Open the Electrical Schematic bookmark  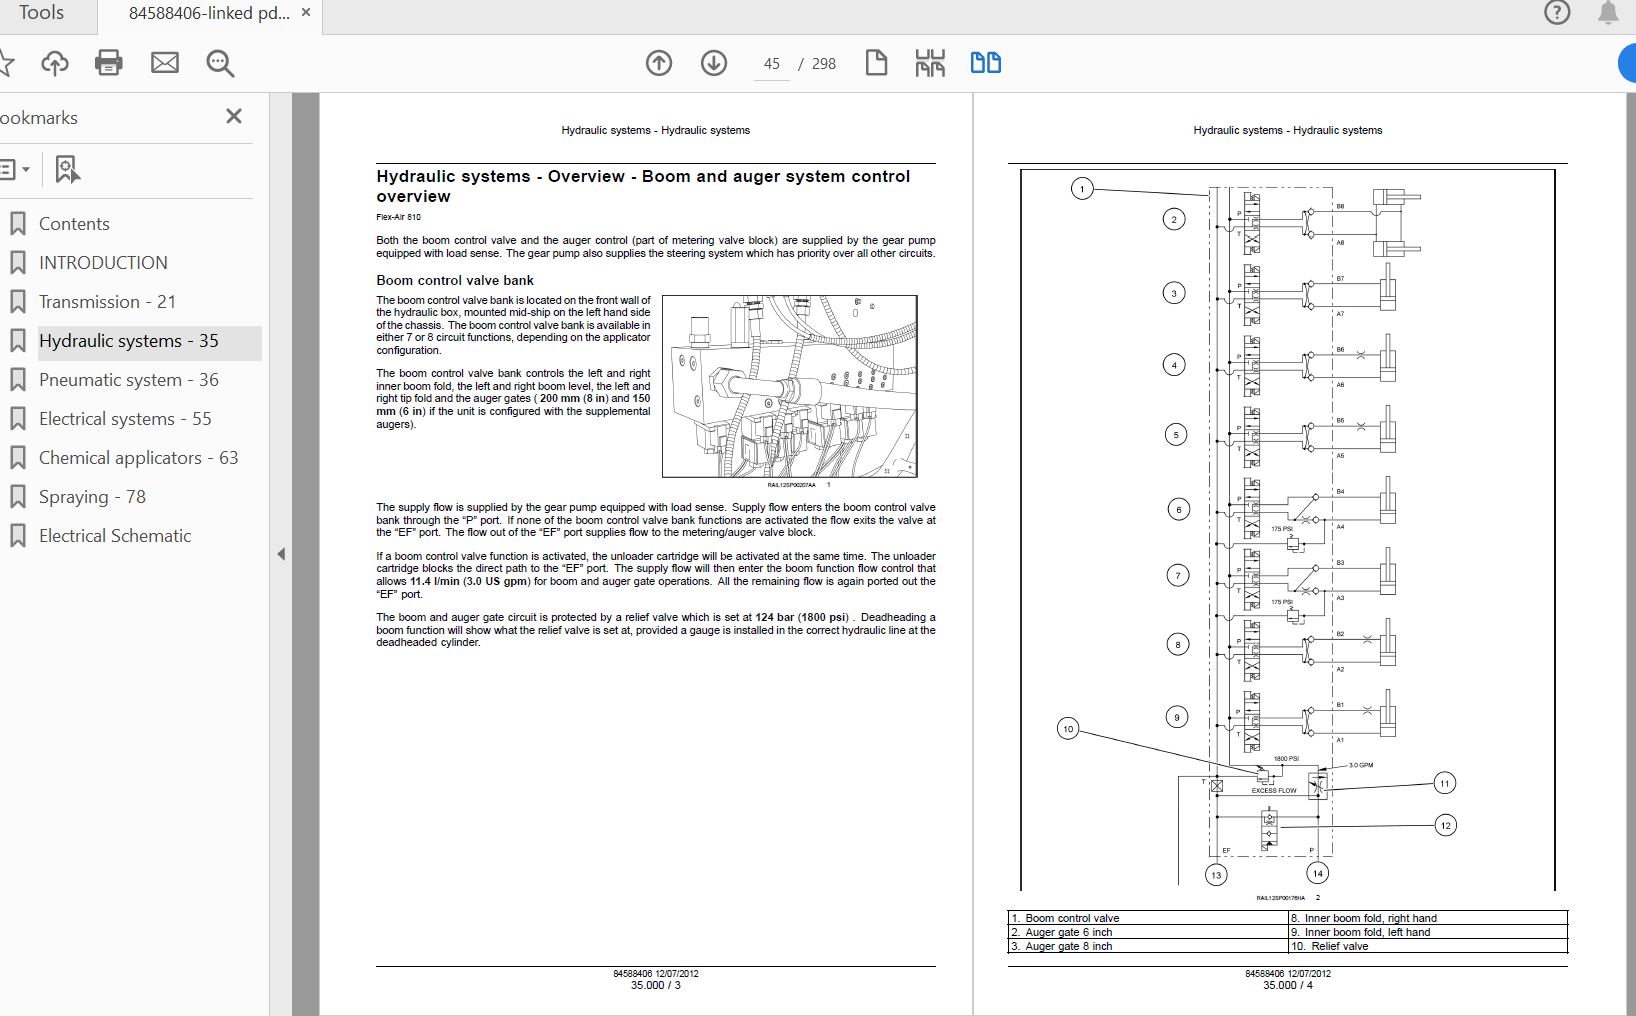(x=115, y=536)
